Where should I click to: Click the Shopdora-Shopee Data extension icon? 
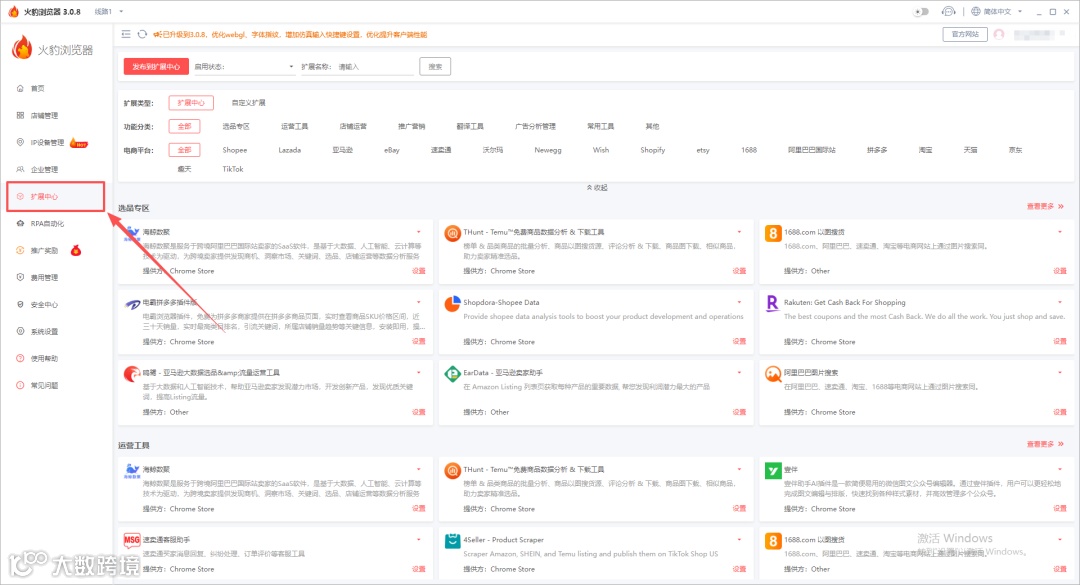point(452,303)
